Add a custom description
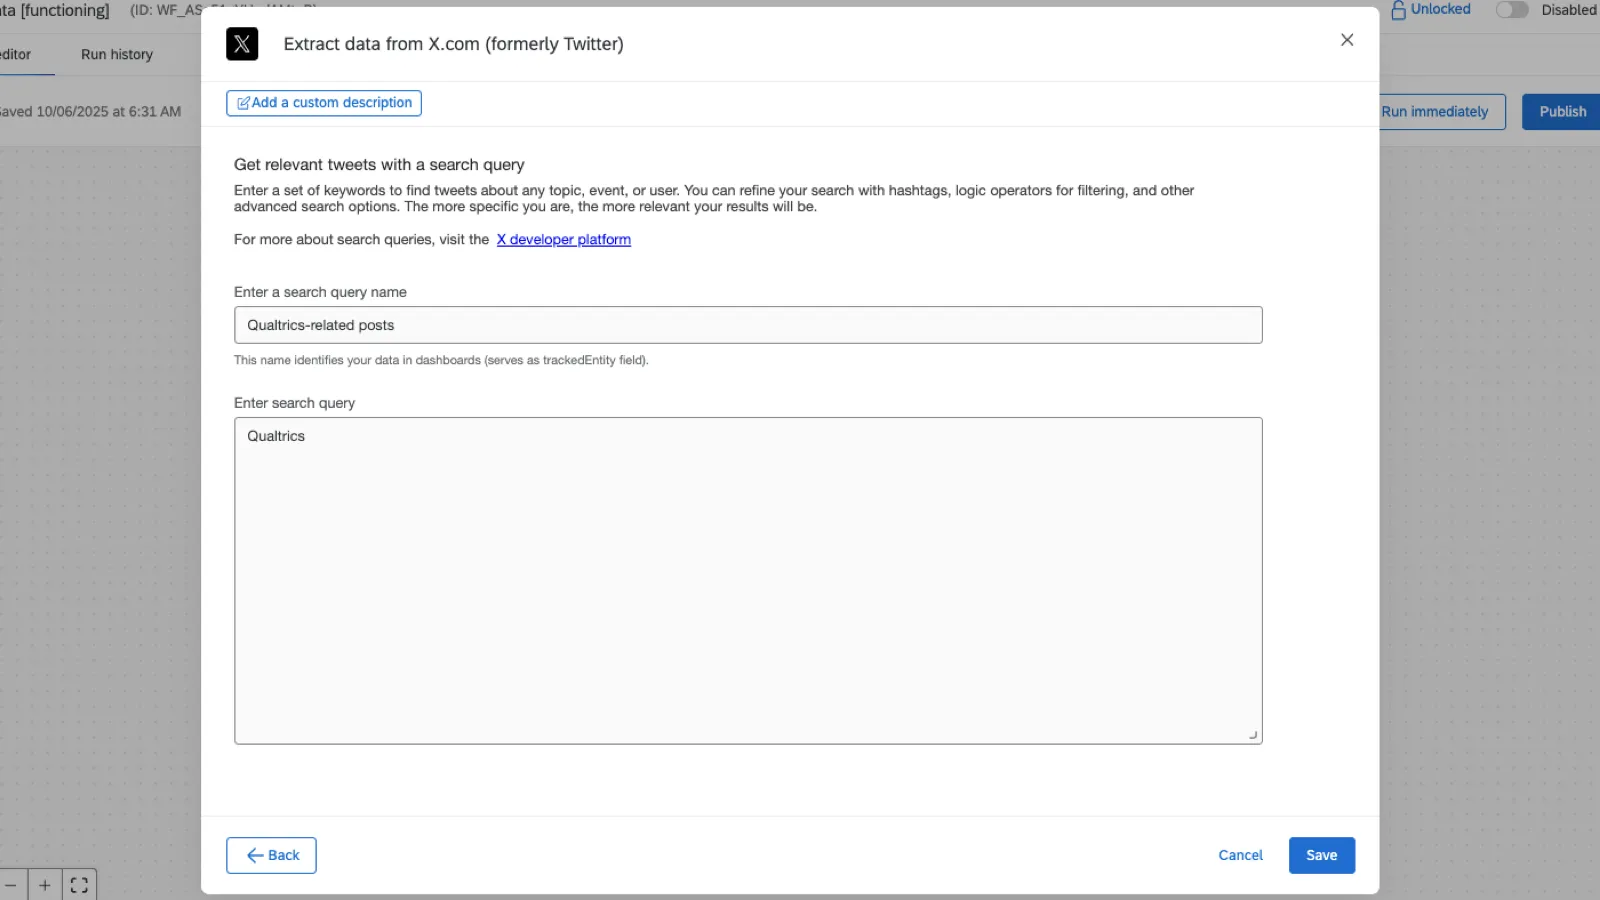Screen dimensions: 1600x900 click(324, 103)
